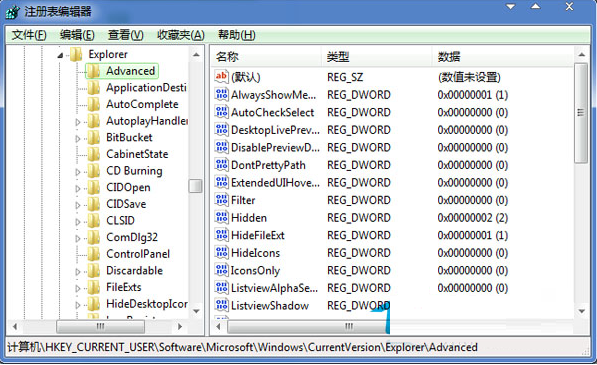Select the IconsOnly DWORD icon
This screenshot has height=365, width=597.
click(221, 270)
